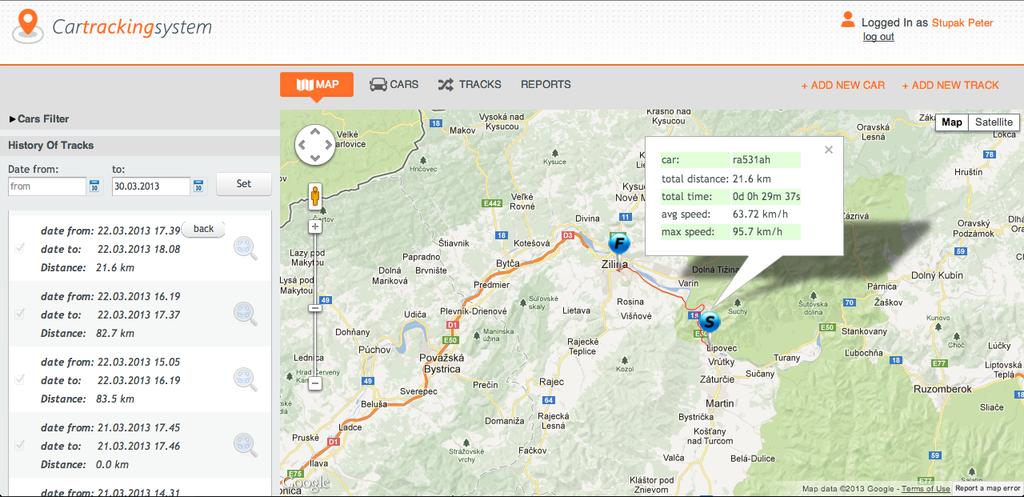Switch map to Satellite view

pyautogui.click(x=994, y=122)
